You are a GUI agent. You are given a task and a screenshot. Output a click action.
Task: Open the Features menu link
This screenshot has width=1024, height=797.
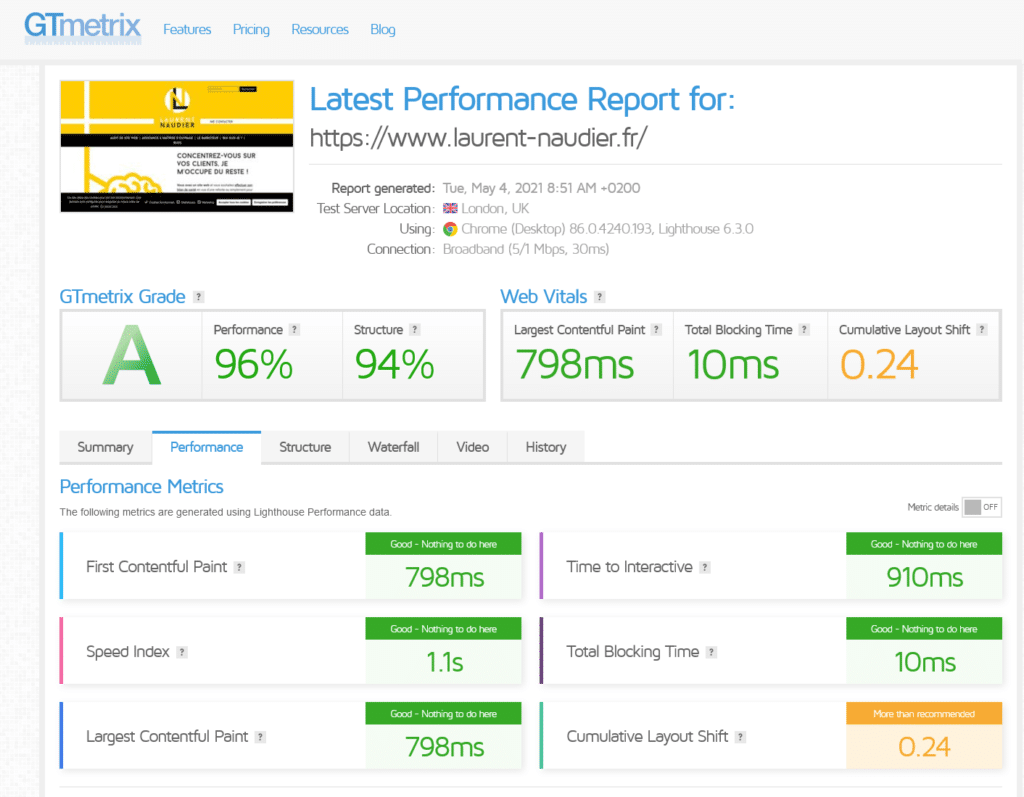click(187, 29)
